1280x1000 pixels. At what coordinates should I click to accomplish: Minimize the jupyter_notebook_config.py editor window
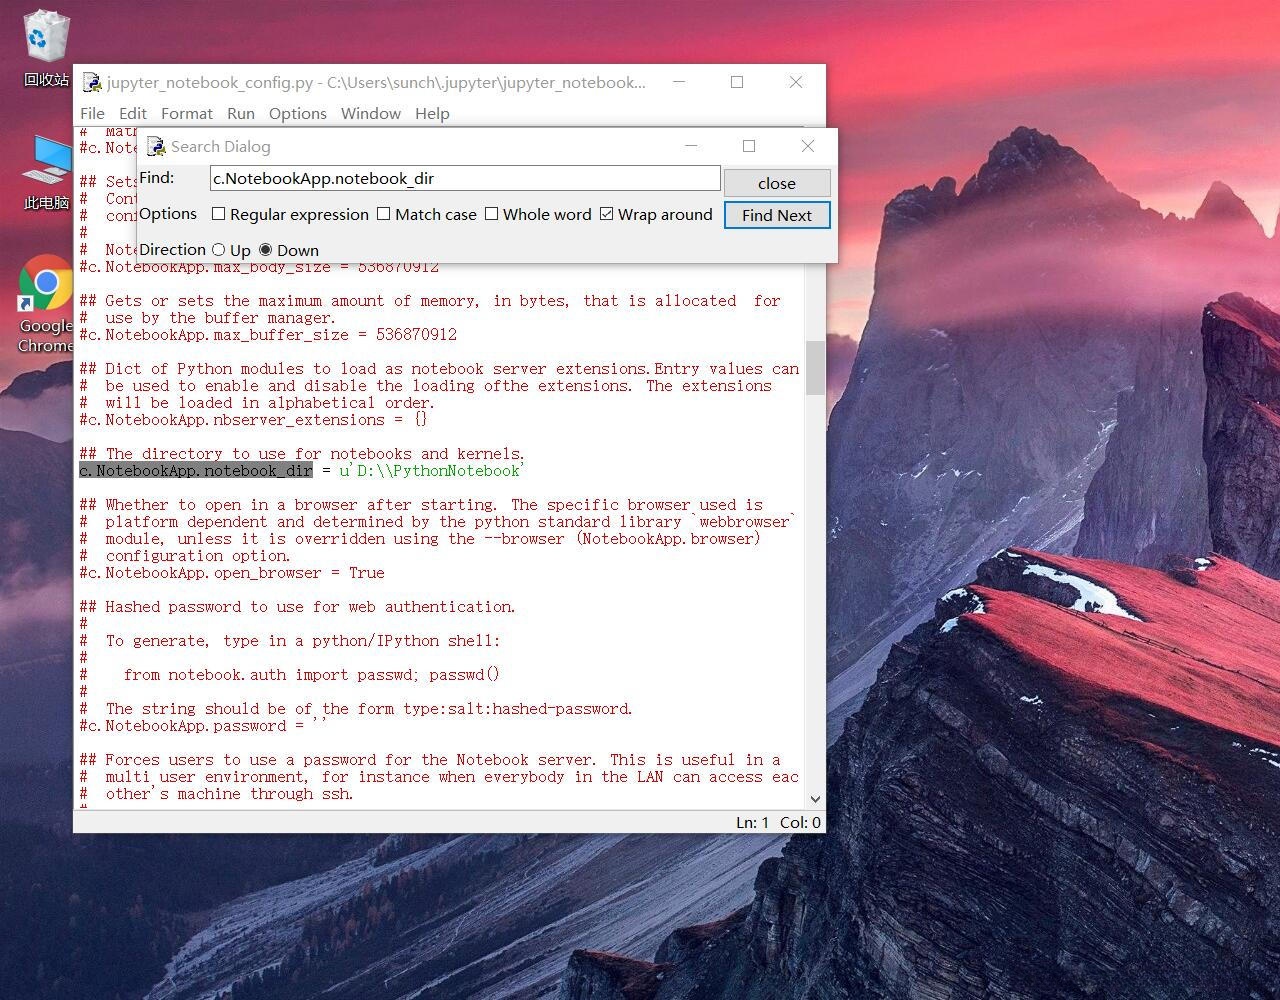coord(679,82)
